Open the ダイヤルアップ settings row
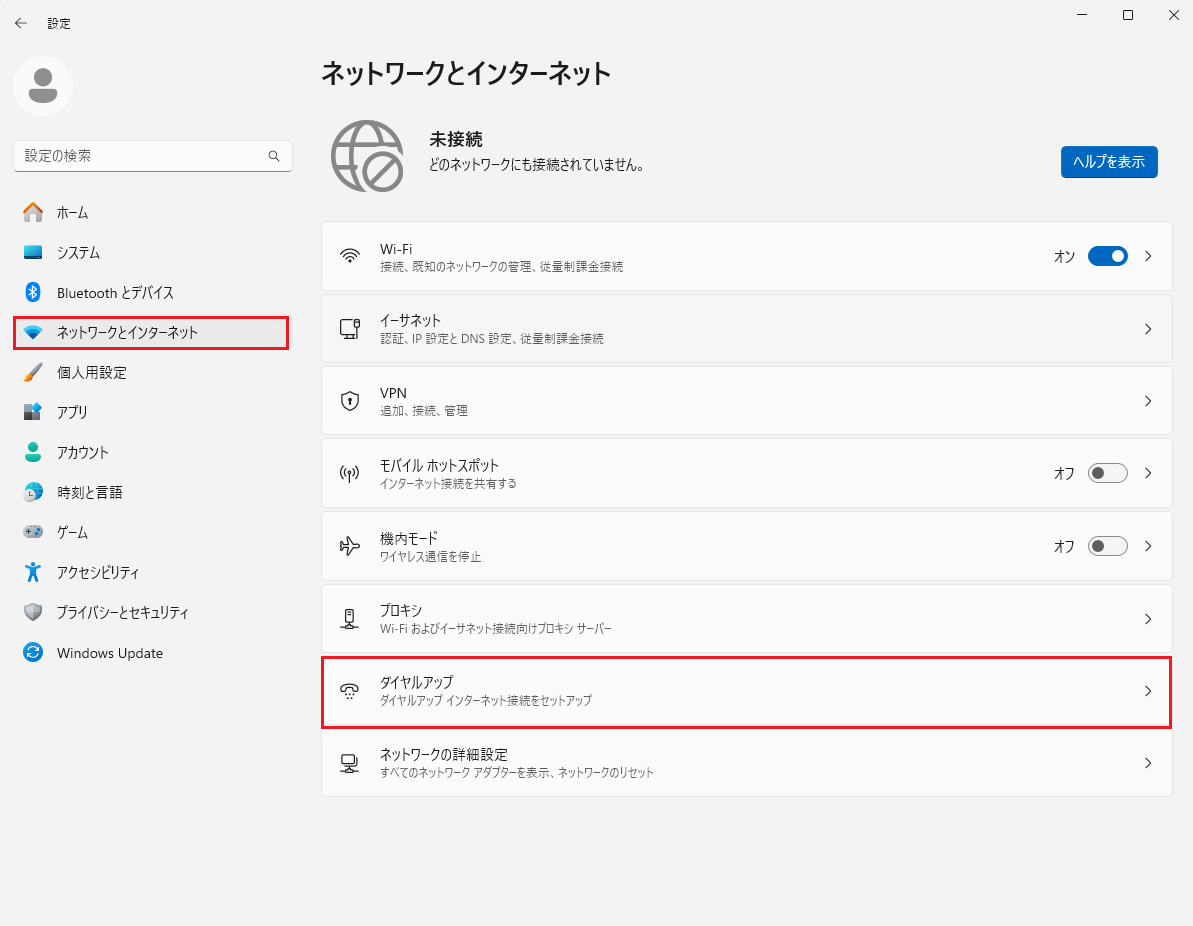Image resolution: width=1193 pixels, height=926 pixels. (745, 691)
